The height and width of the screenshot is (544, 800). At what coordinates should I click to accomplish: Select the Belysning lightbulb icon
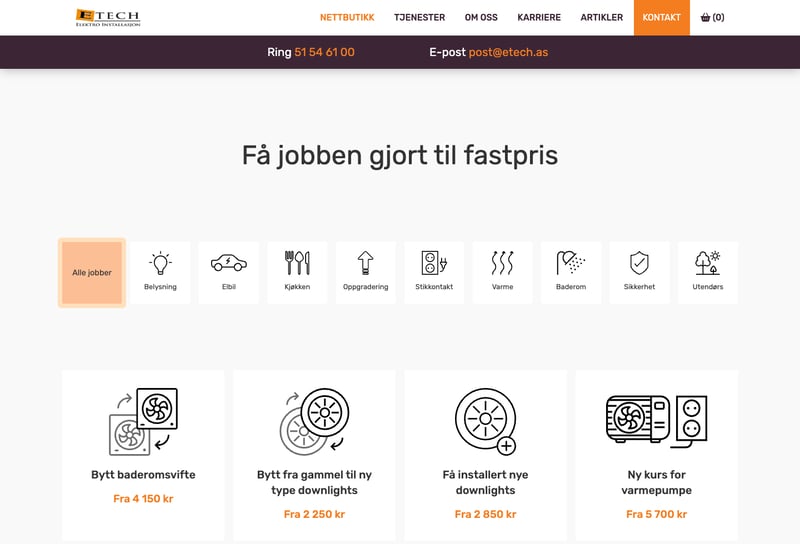(160, 263)
